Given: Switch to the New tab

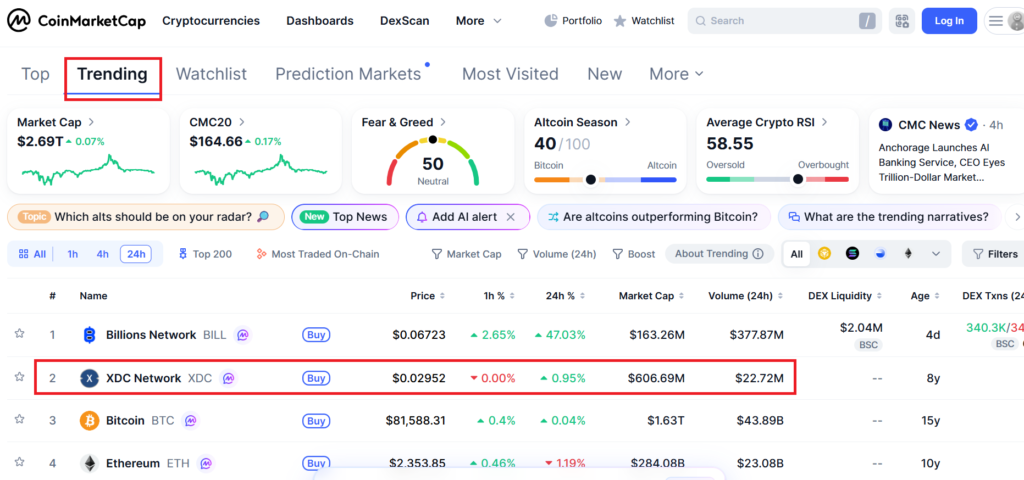Looking at the screenshot, I should 605,74.
